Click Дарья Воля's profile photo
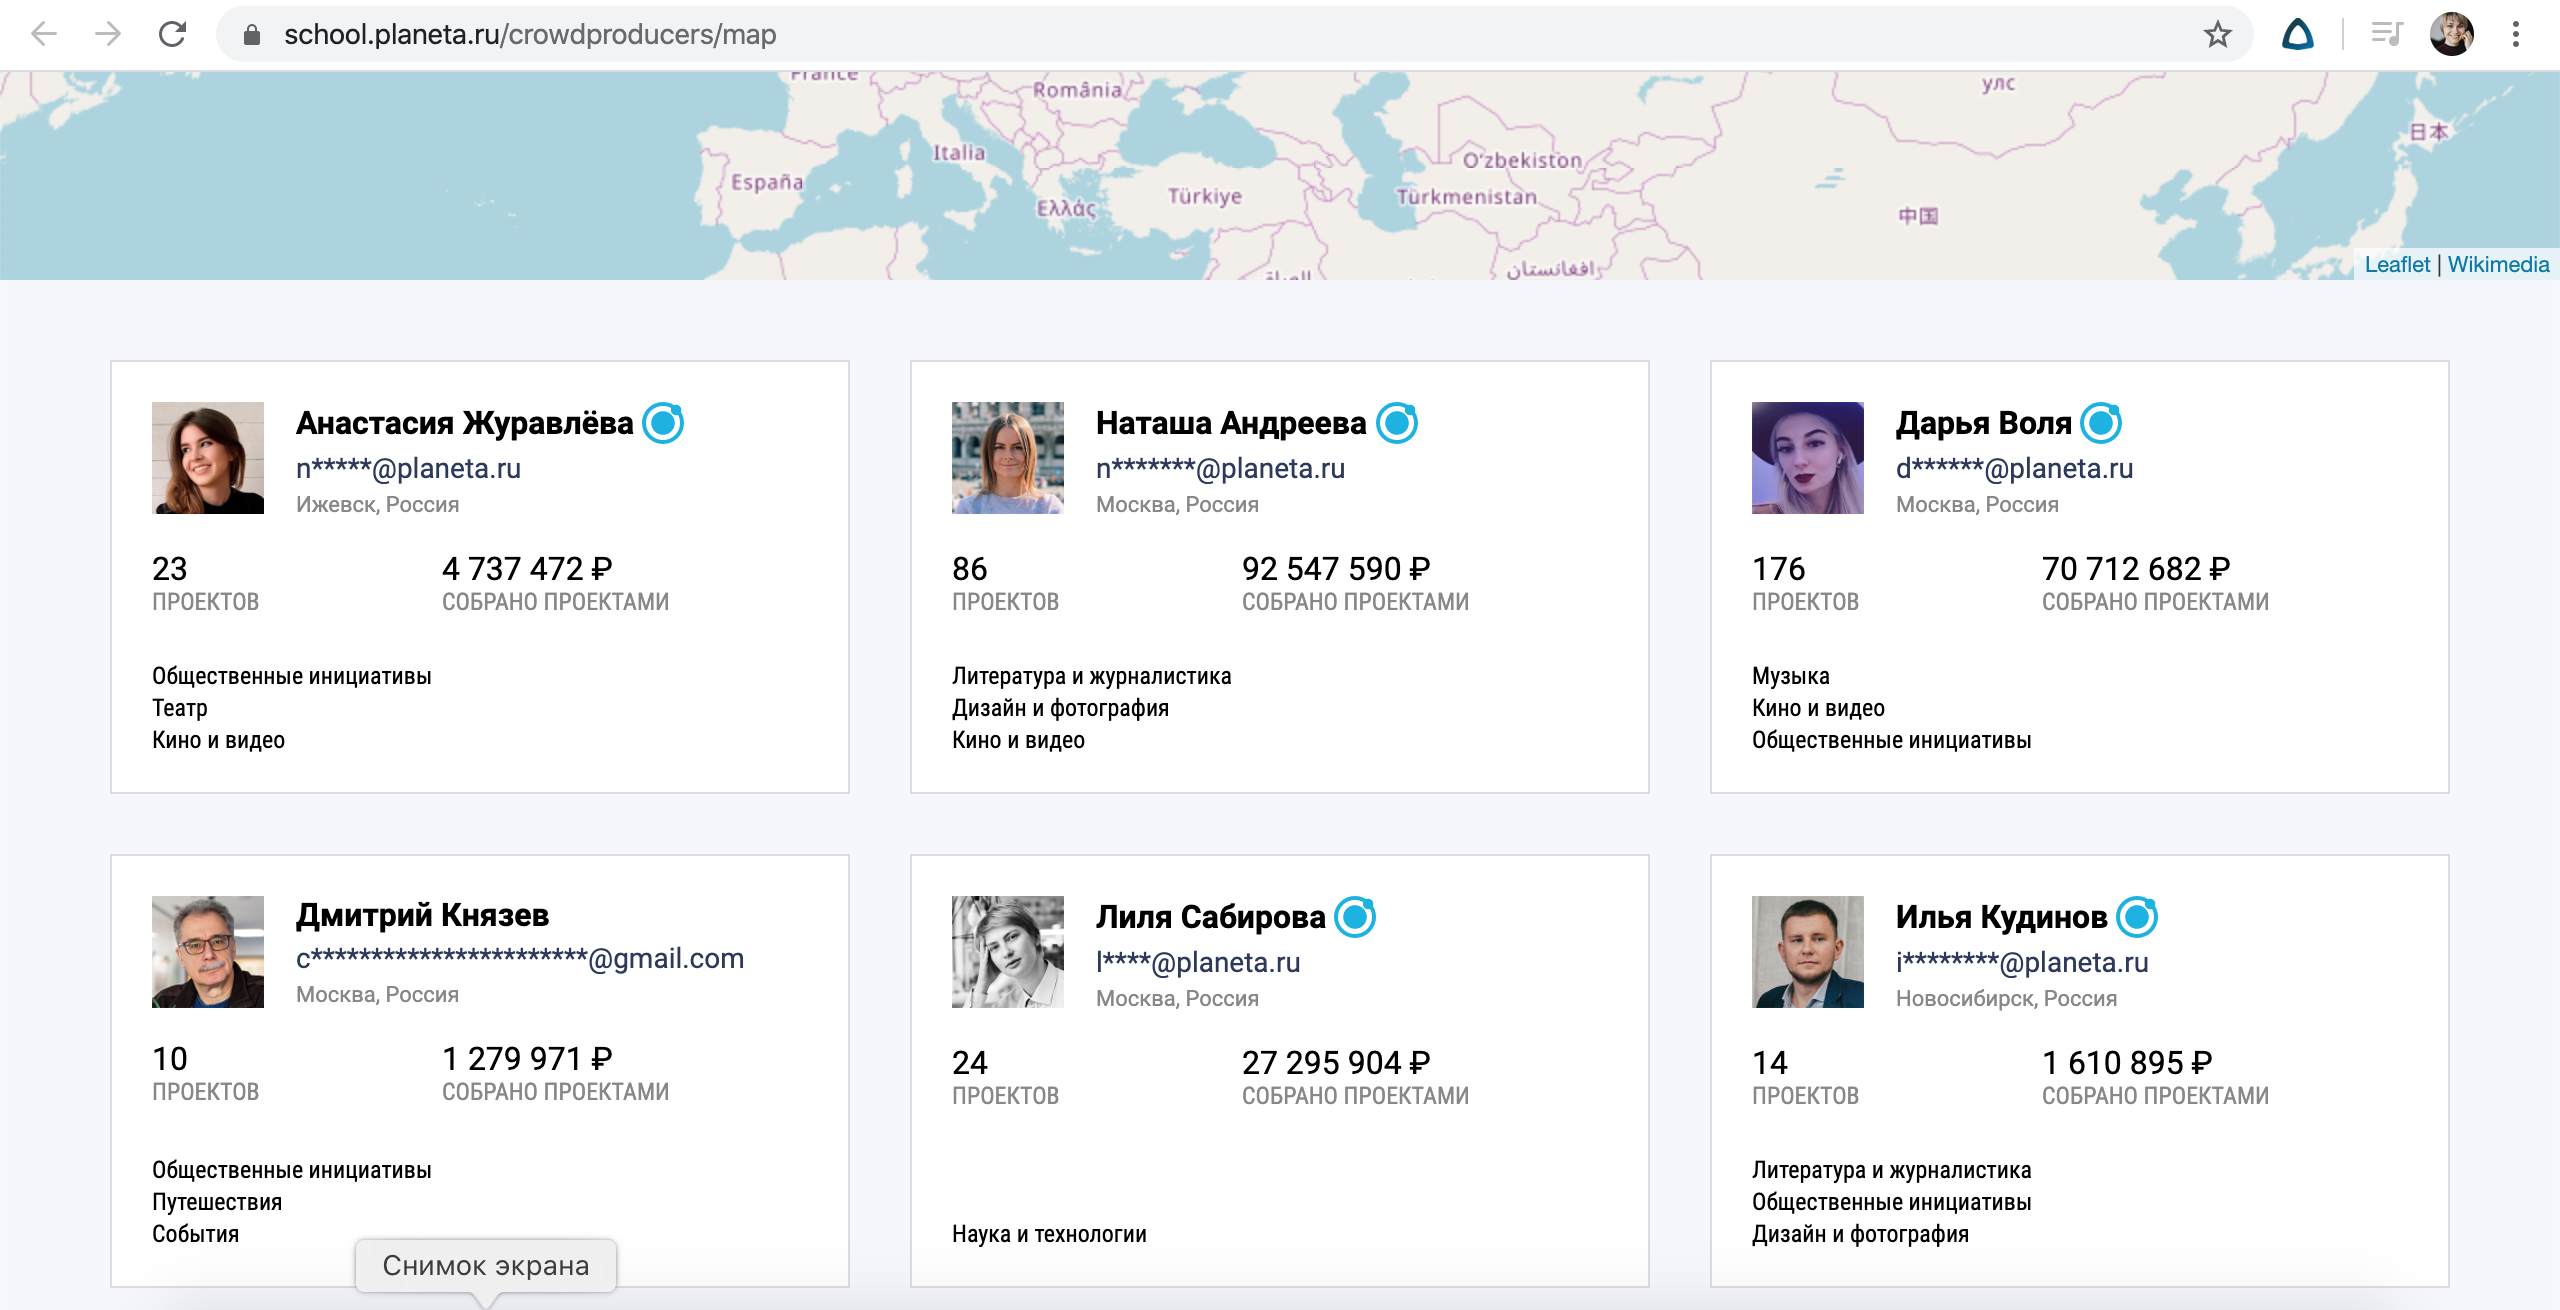 coord(1807,458)
